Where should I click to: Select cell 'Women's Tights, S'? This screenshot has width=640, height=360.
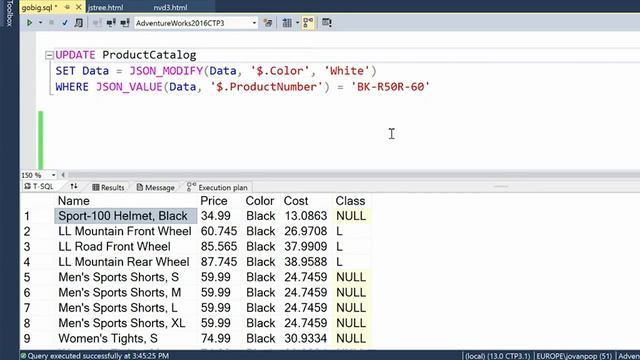pos(126,338)
